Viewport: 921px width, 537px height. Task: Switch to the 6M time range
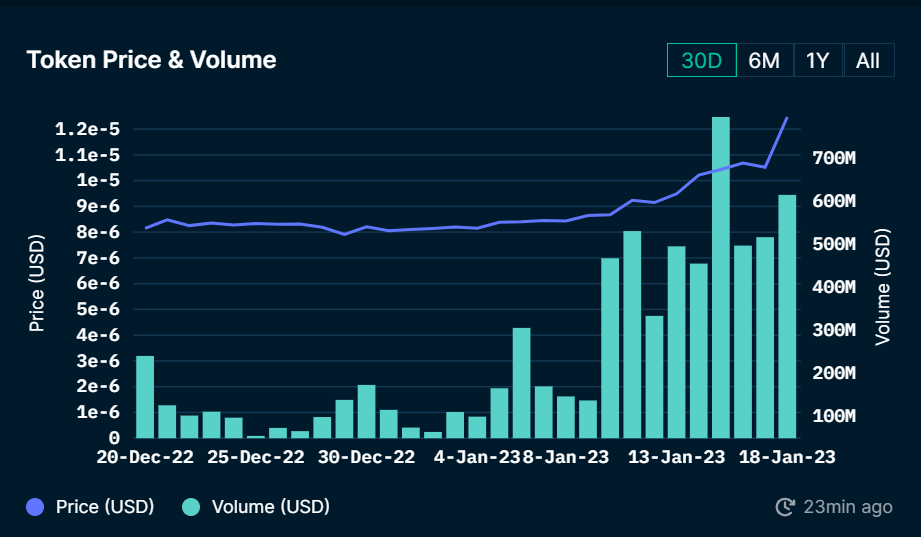click(764, 60)
